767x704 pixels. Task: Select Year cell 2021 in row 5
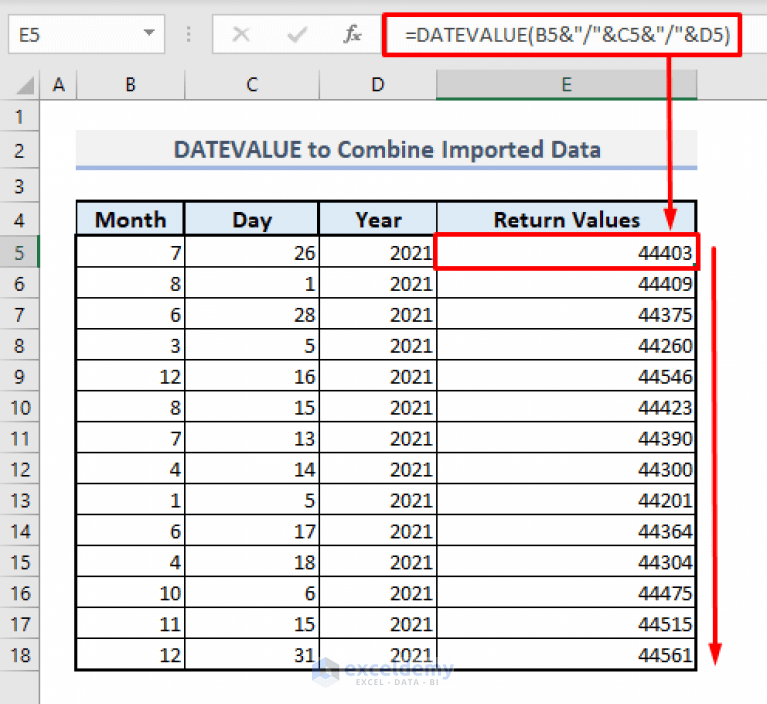(x=378, y=252)
